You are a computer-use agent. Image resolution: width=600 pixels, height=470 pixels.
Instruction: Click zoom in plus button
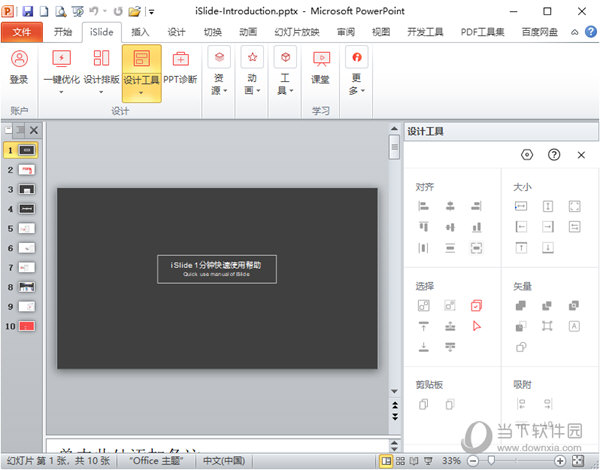[x=560, y=461]
